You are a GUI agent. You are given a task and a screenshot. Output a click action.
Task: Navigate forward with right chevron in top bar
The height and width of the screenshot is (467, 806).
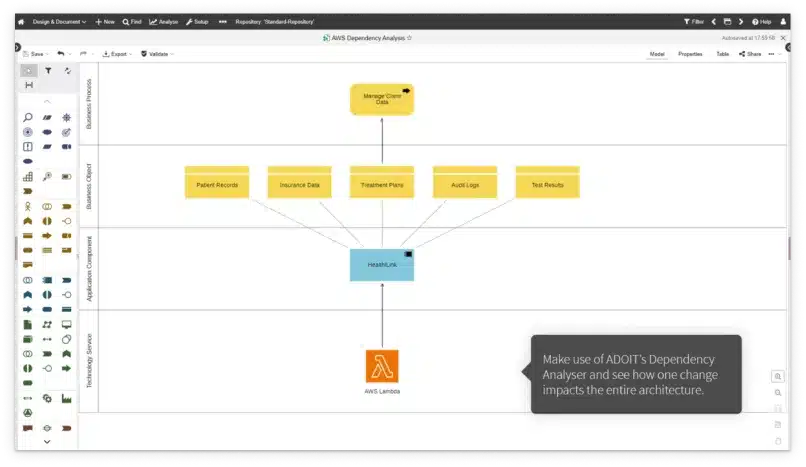click(741, 22)
